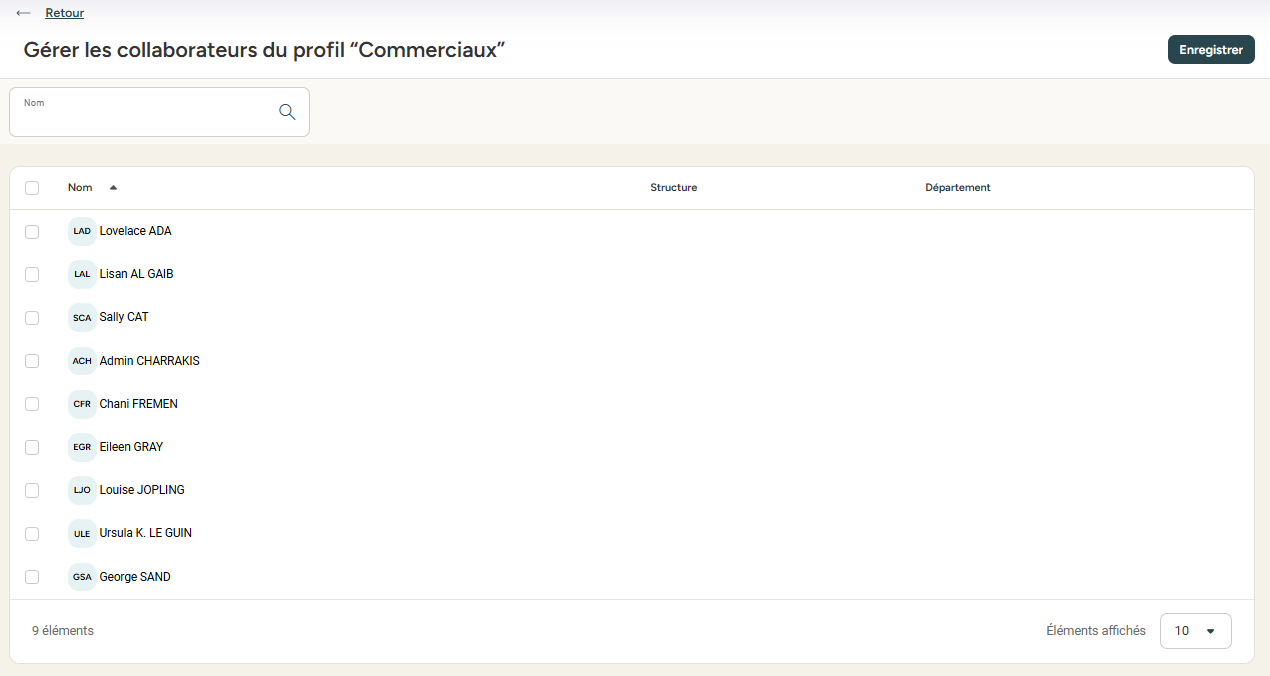Click the name Sally CAT
This screenshot has width=1270, height=676.
124,317
